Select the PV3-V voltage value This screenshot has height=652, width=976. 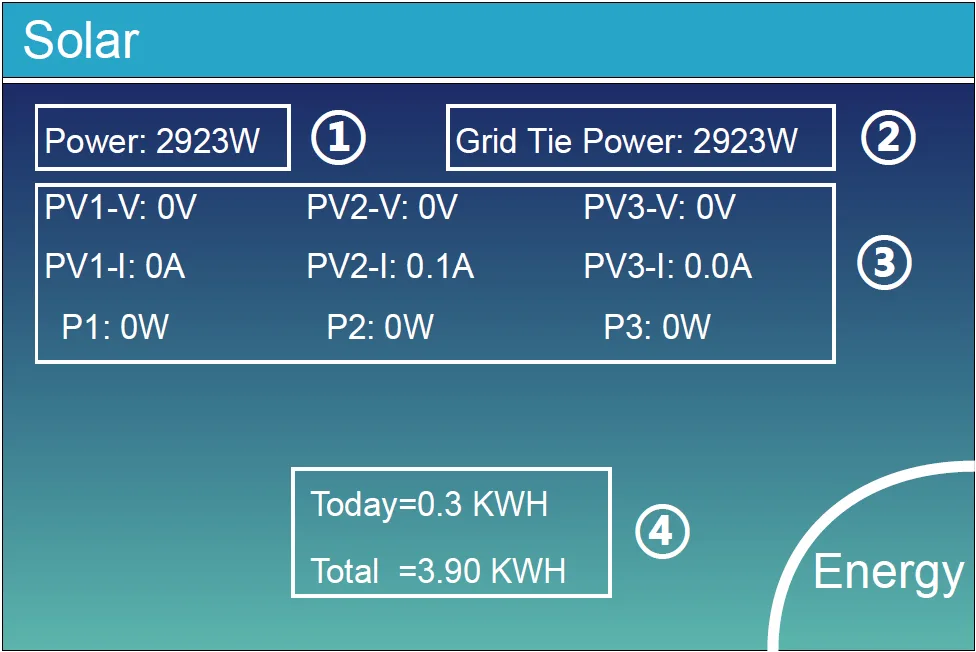click(x=659, y=208)
